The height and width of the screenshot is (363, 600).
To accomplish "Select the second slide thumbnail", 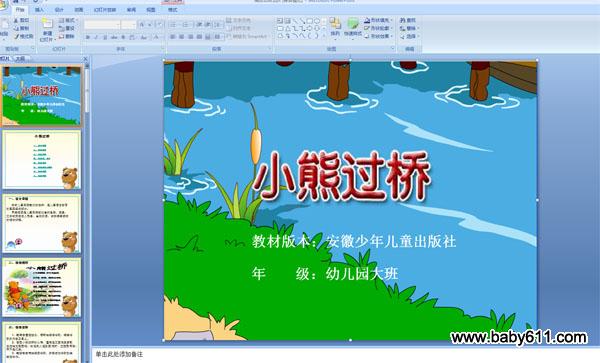I will [x=42, y=160].
